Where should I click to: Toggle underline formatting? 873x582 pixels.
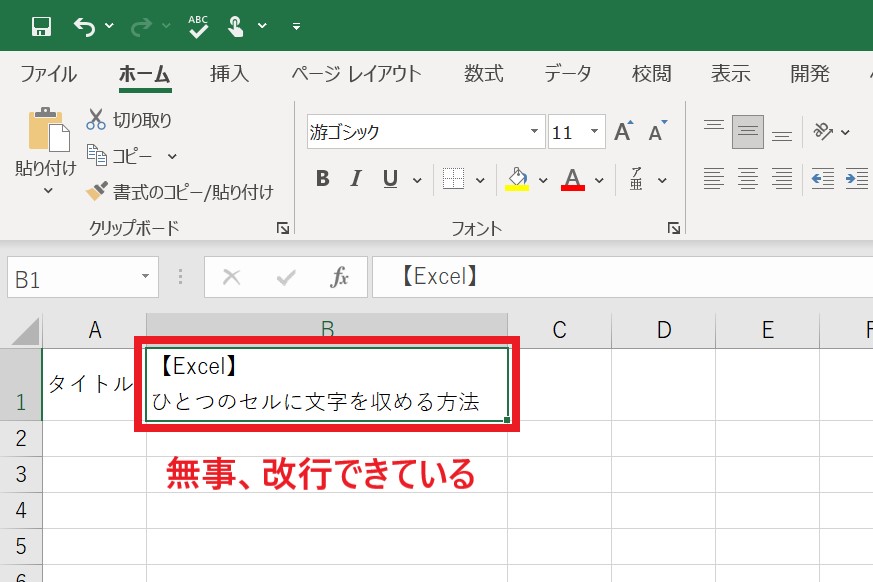tap(390, 179)
